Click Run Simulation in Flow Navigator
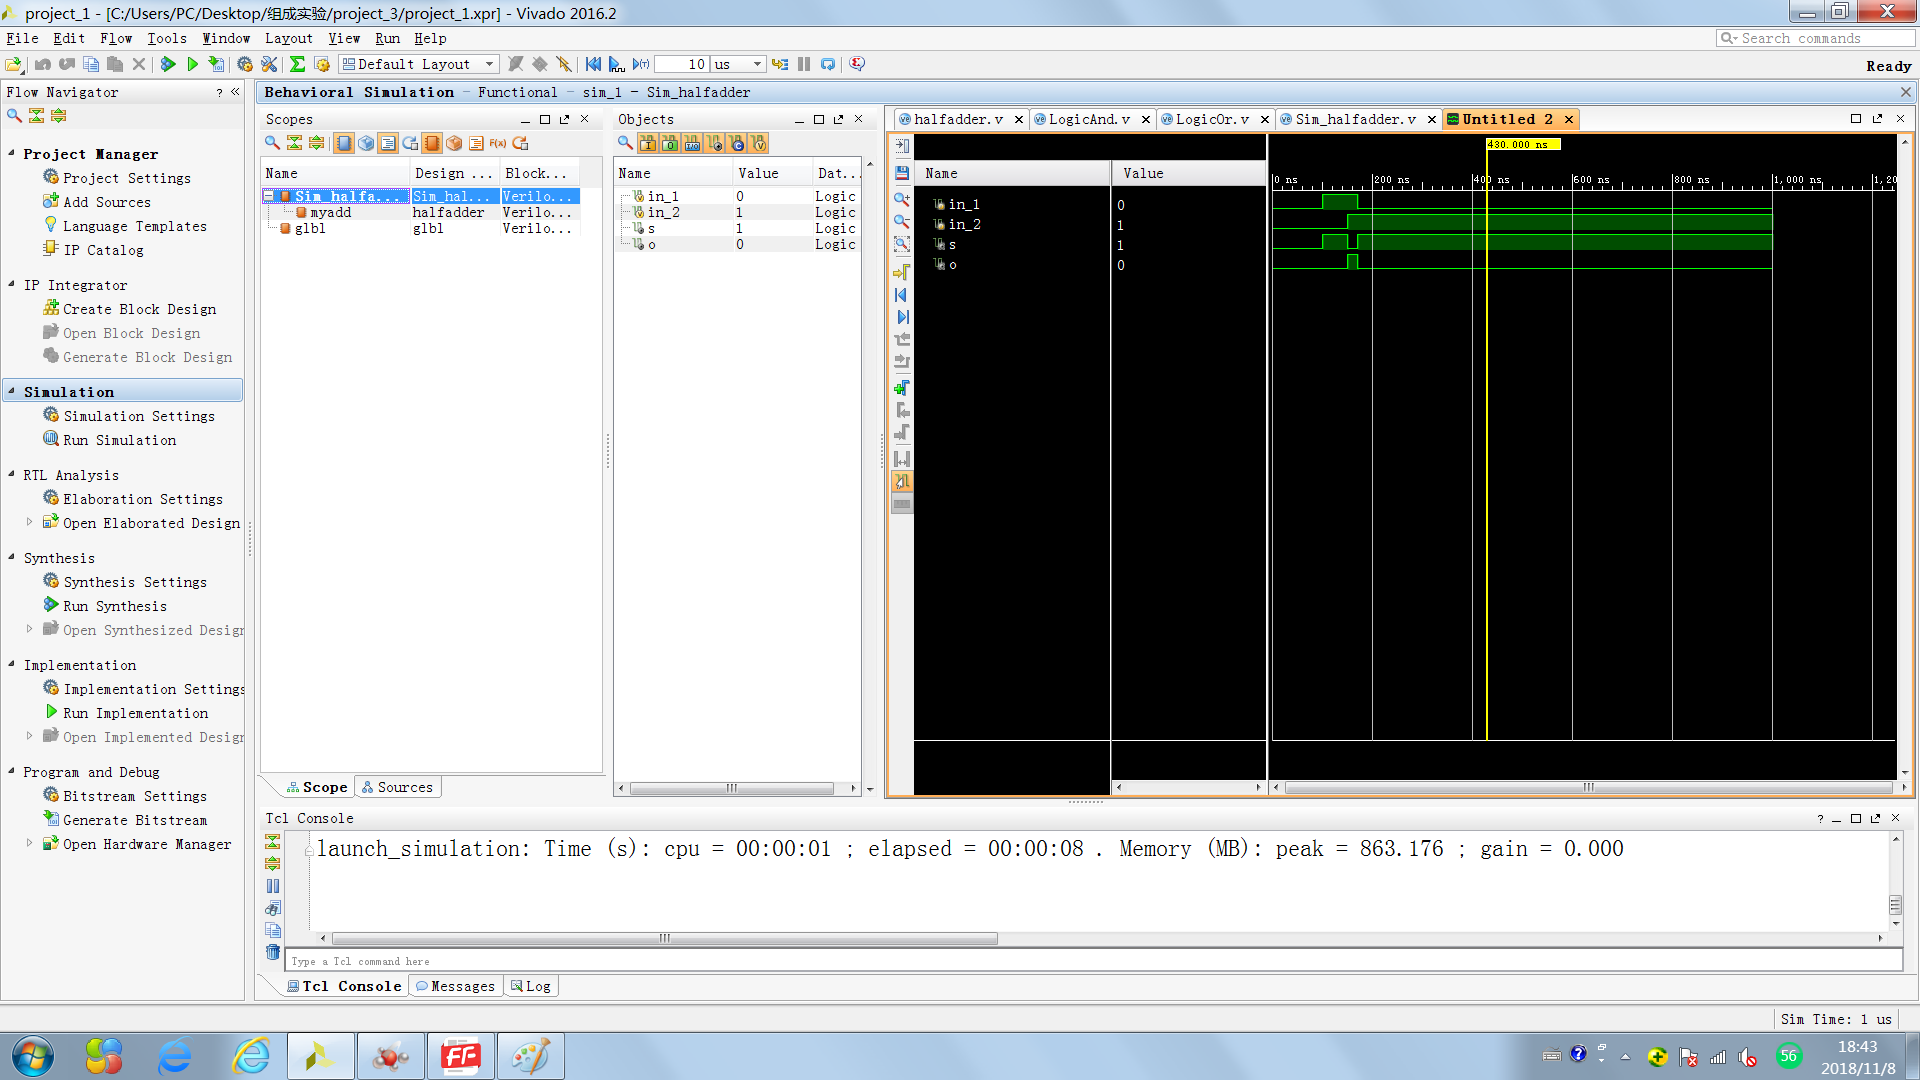 119,440
